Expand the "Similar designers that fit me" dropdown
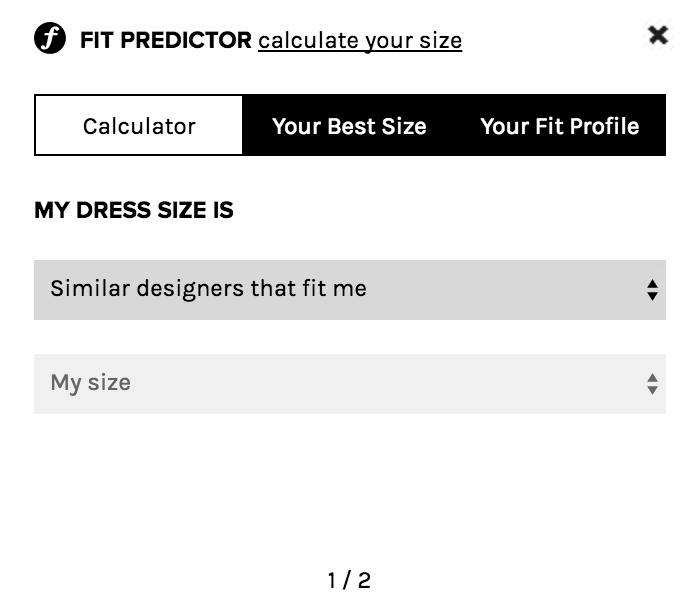Viewport: 692px width, 602px height. 350,290
